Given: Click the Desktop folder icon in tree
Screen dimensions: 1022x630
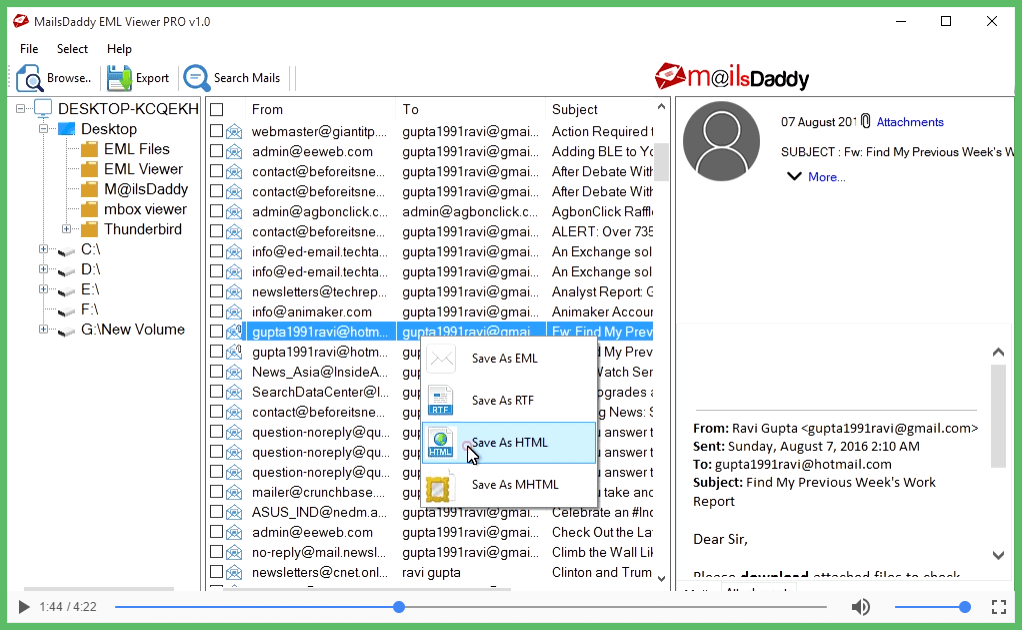Looking at the screenshot, I should 66,129.
